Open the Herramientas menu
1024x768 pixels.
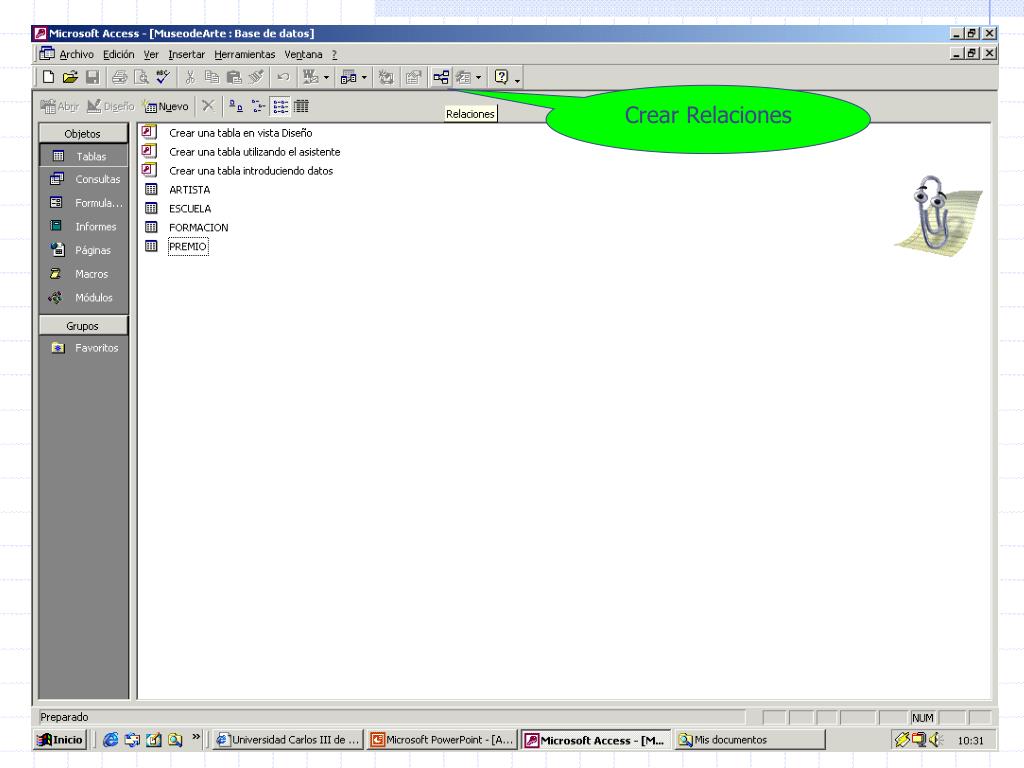point(244,54)
